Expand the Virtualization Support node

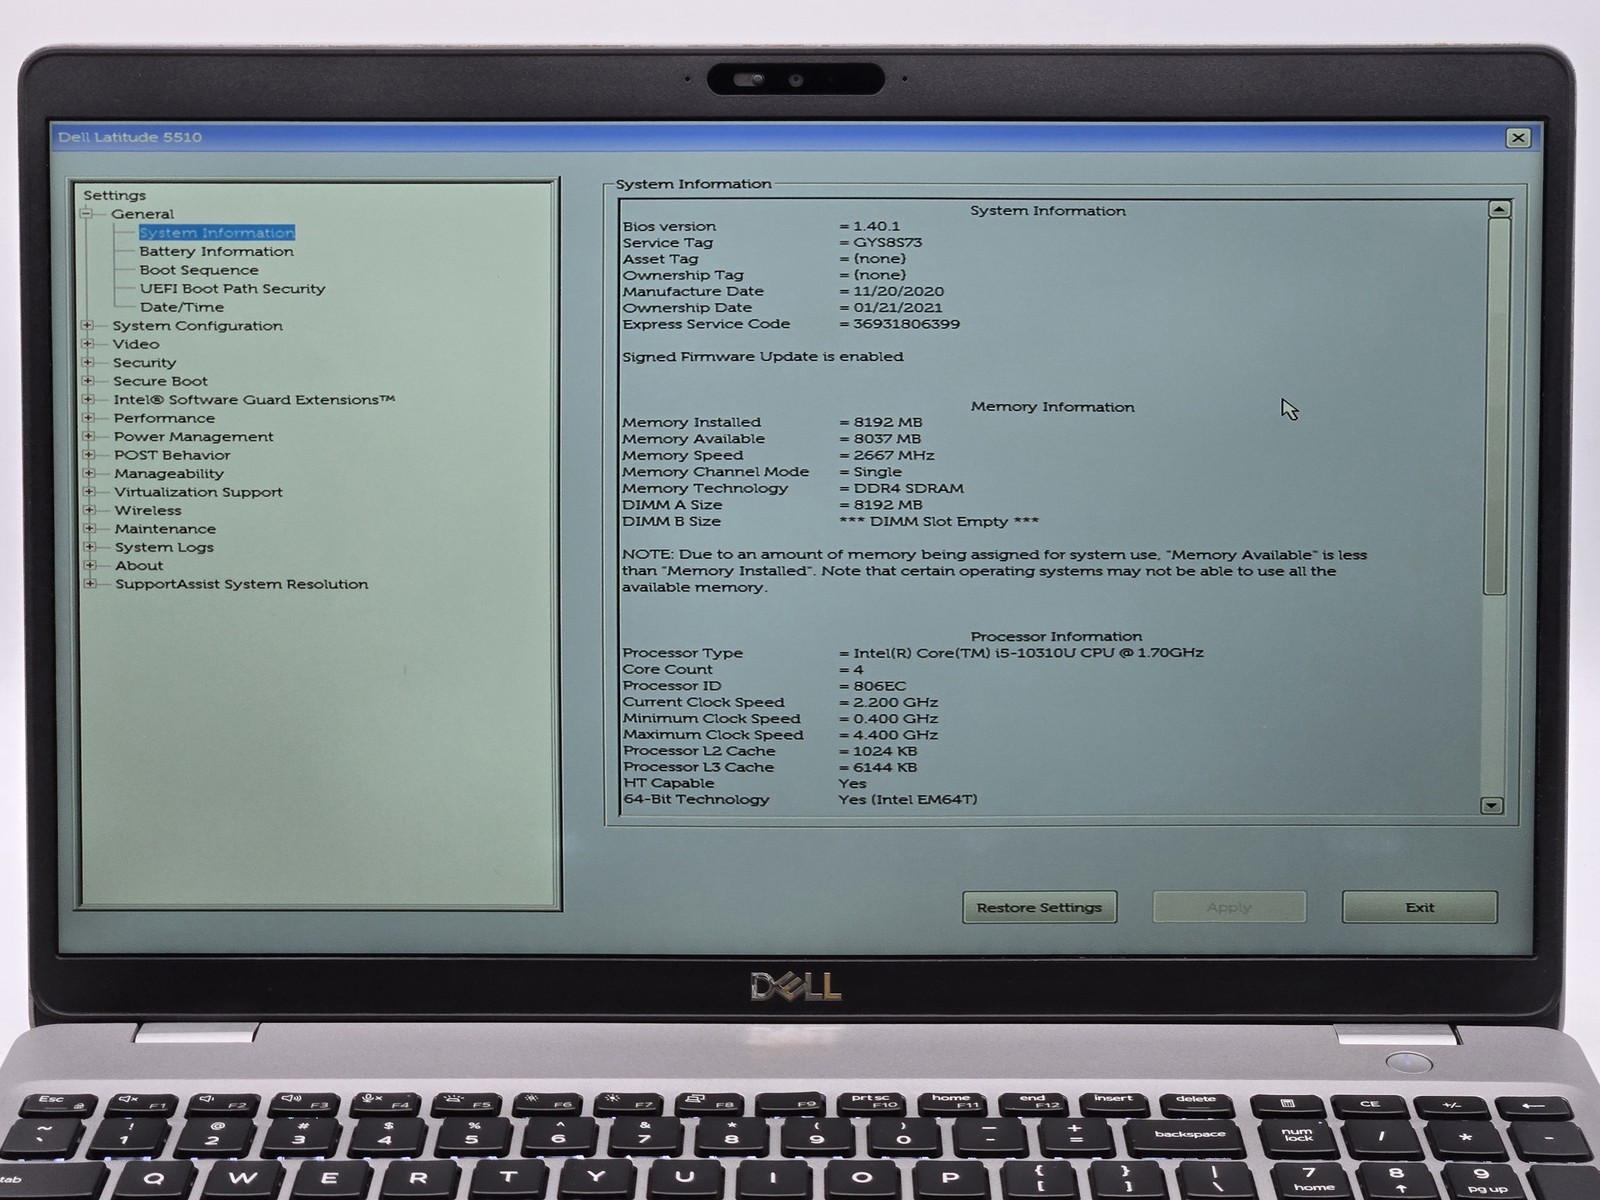coord(89,492)
